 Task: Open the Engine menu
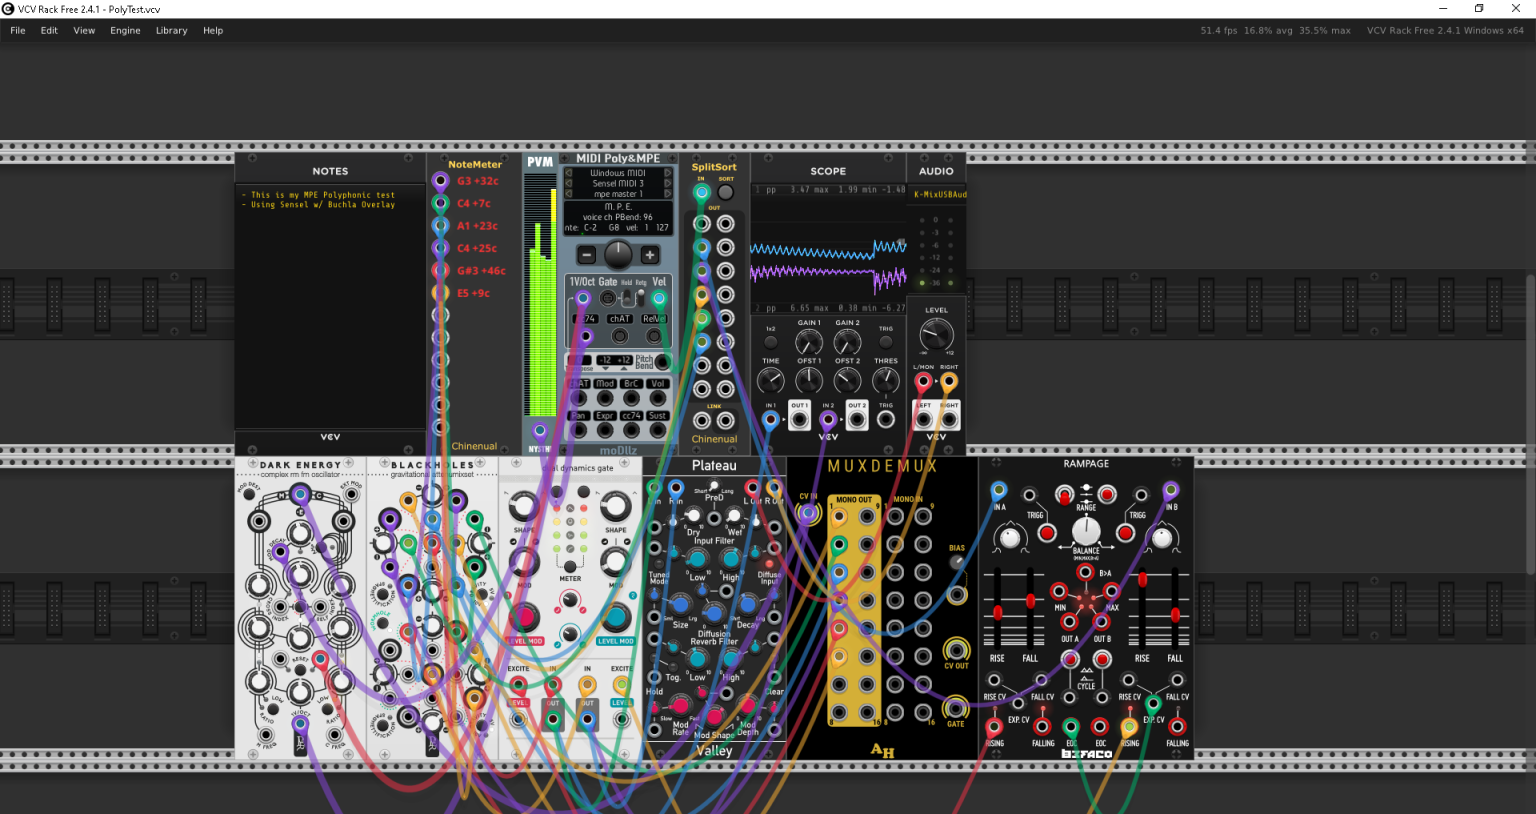click(x=125, y=31)
